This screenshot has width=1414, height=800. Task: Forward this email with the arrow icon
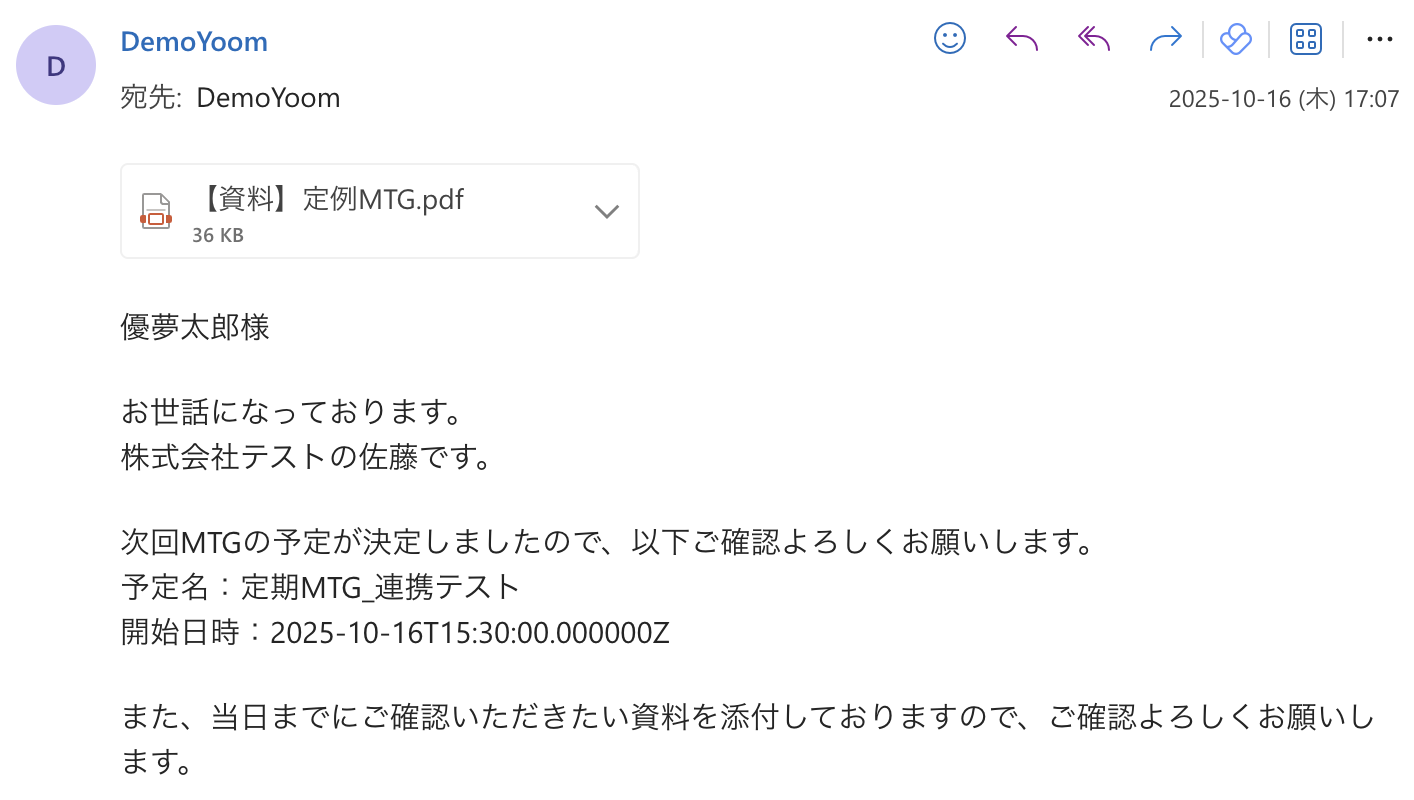point(1166,39)
